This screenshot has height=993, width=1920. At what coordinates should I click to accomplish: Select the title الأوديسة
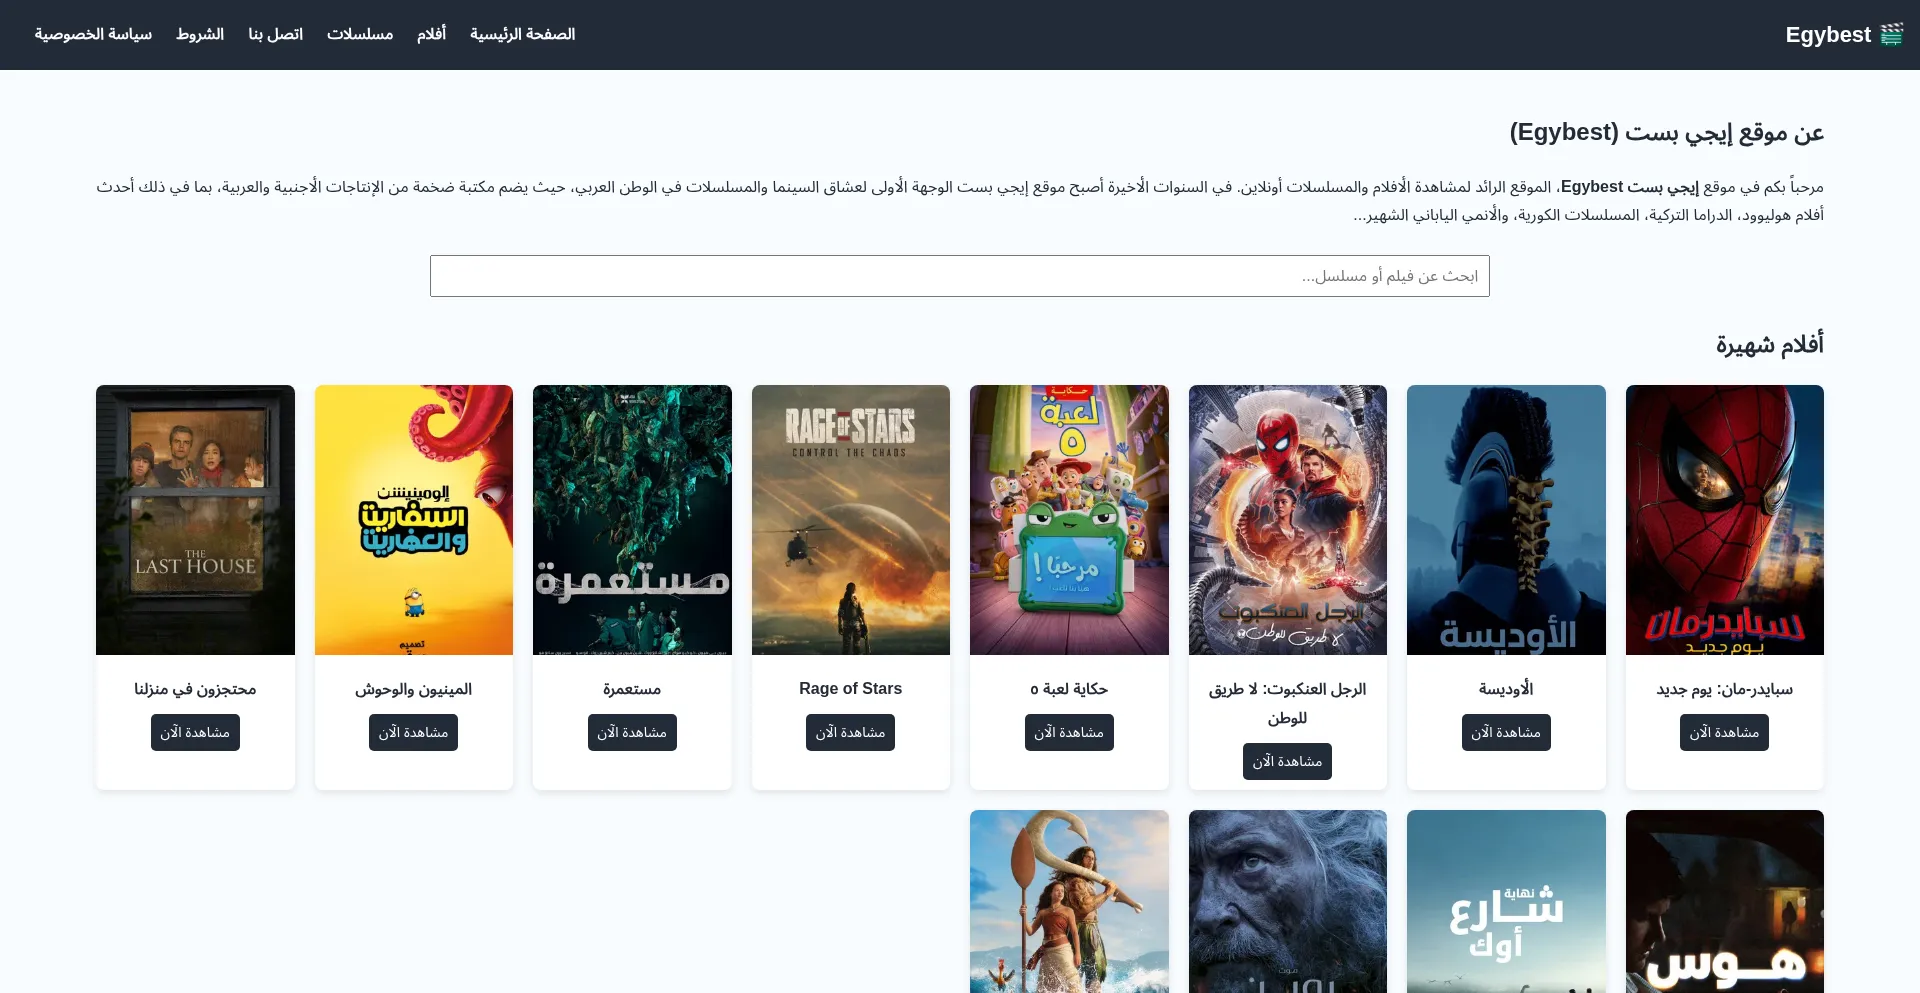point(1506,689)
